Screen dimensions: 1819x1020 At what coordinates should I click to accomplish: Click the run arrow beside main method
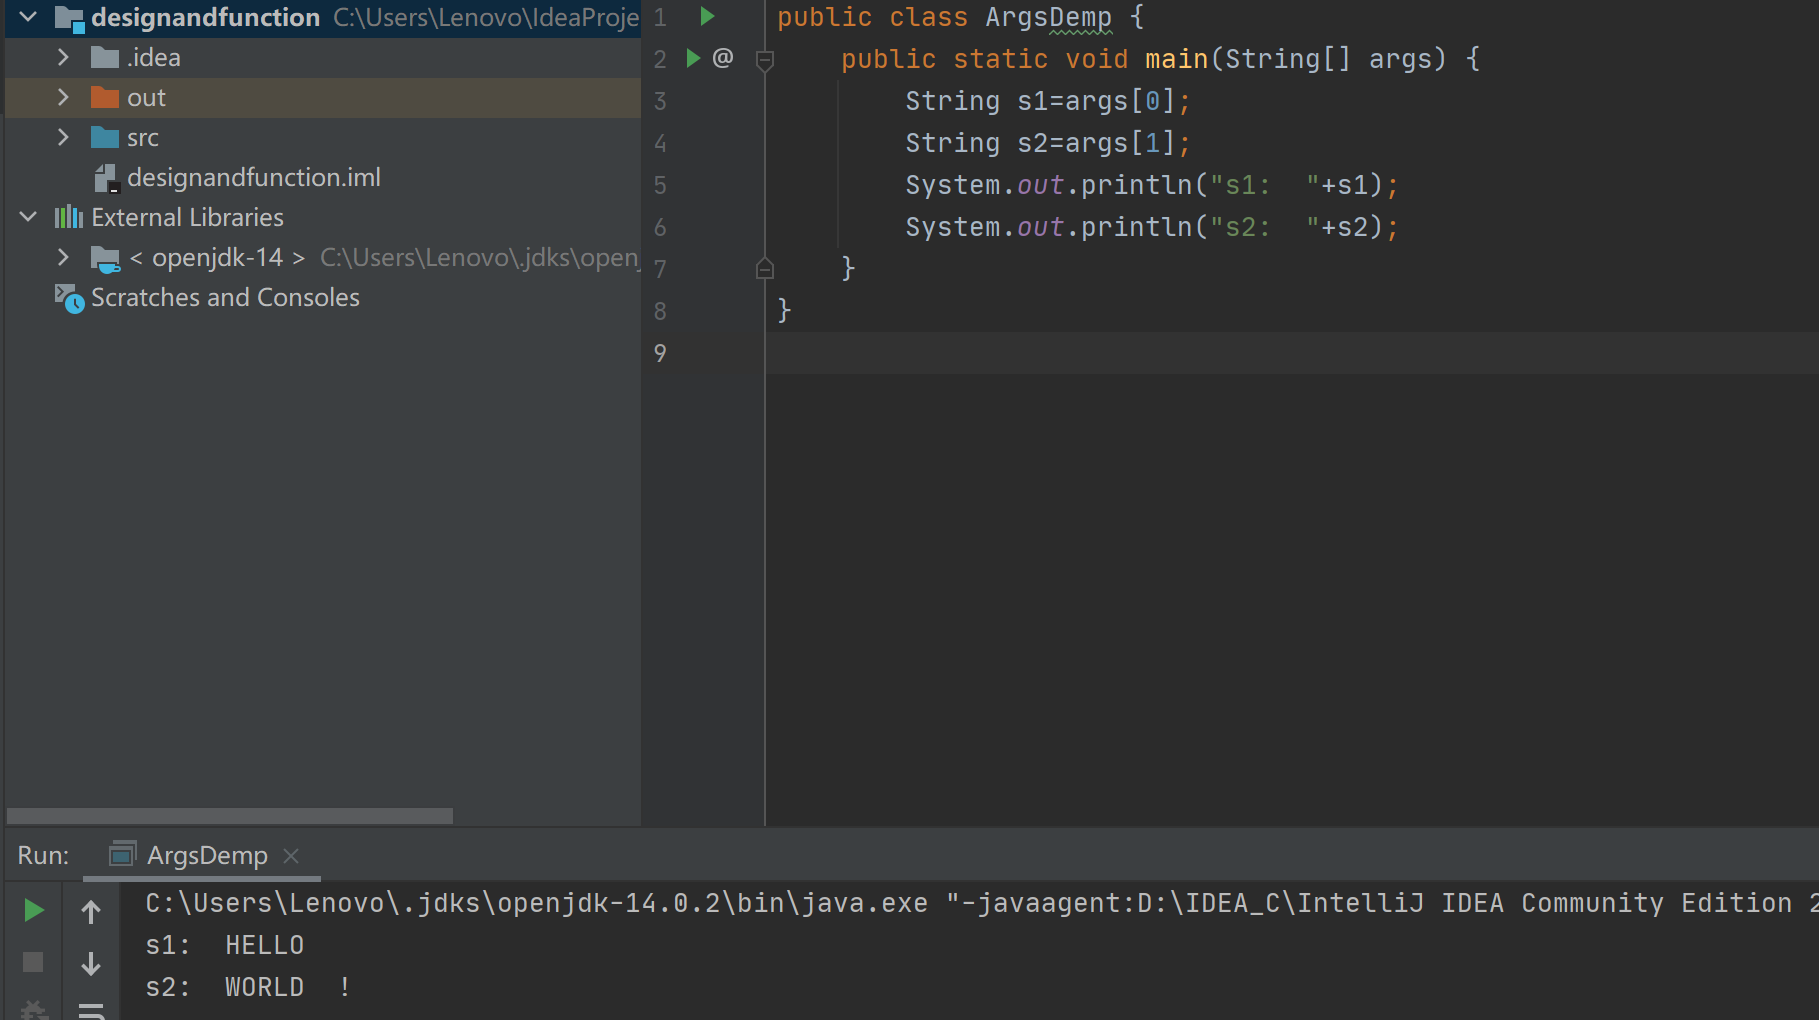(693, 58)
